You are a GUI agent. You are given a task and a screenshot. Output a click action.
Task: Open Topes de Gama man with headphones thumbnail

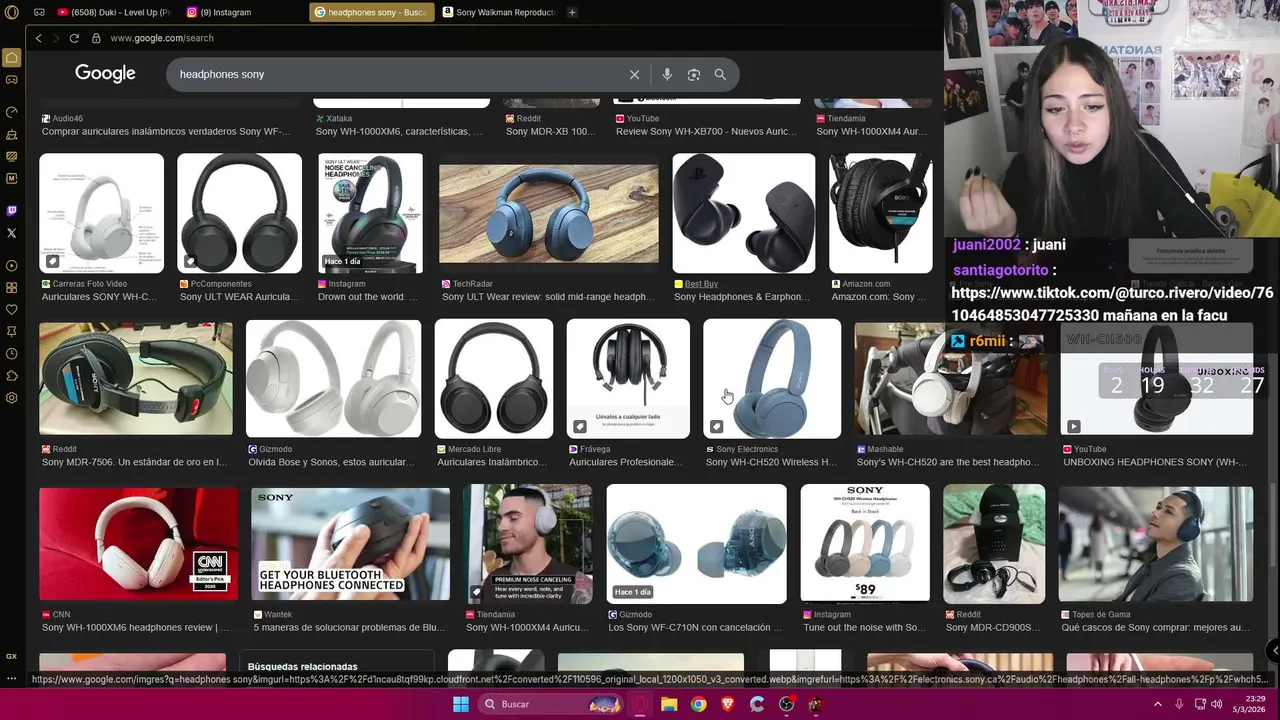(1155, 544)
